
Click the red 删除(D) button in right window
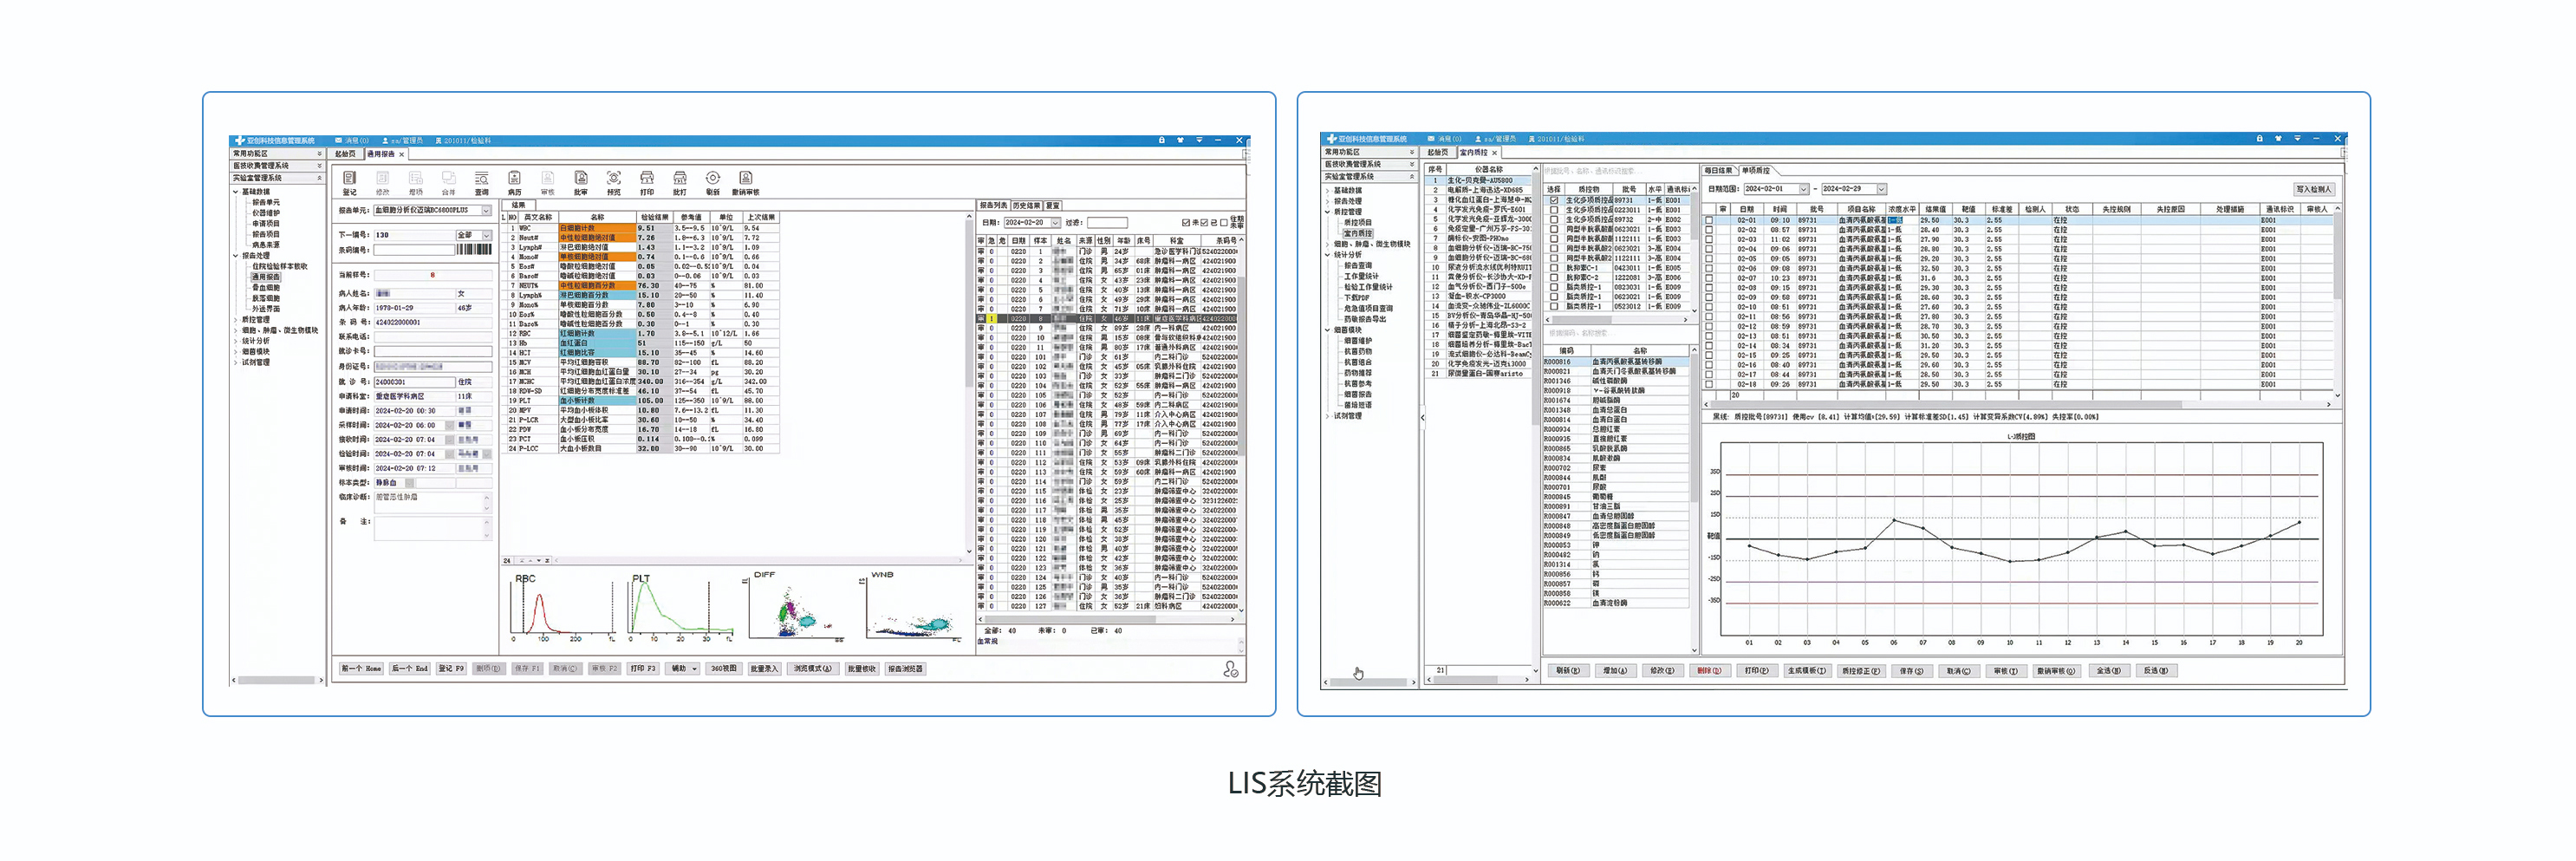click(x=1709, y=671)
